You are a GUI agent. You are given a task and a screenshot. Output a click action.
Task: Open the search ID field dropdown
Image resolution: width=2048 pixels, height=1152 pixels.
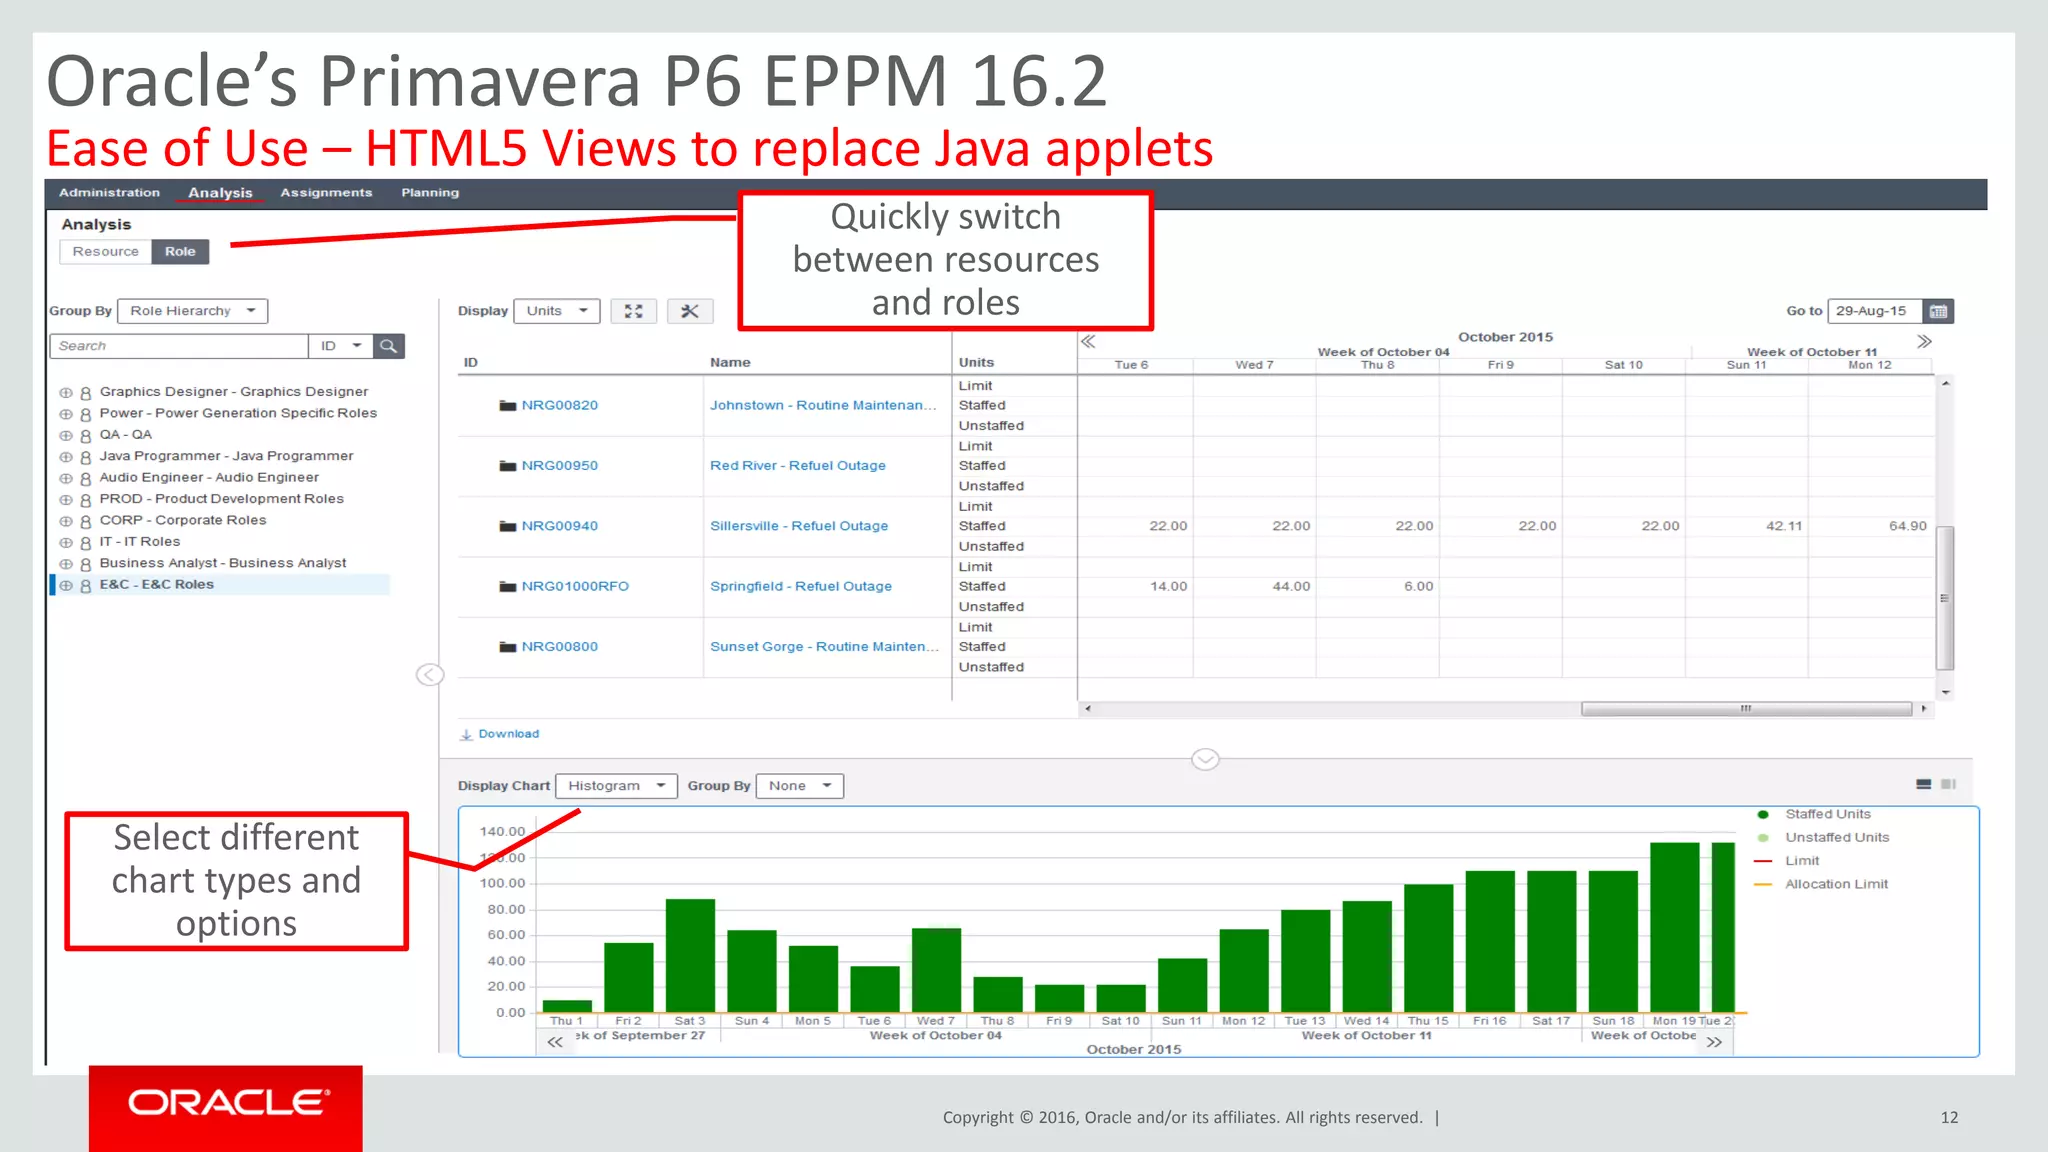pos(341,346)
